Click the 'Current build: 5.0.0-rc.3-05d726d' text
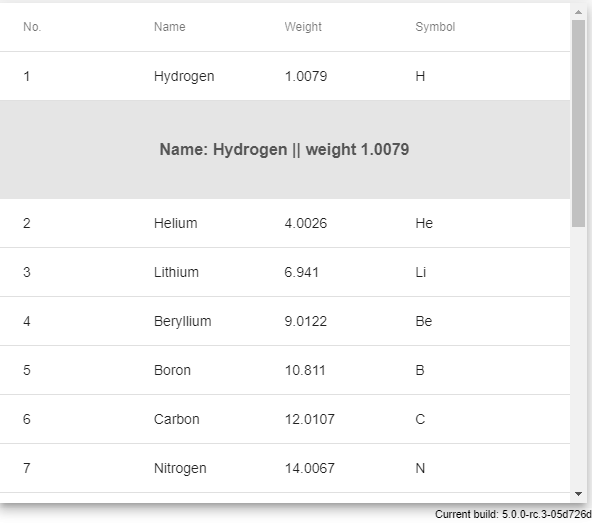The width and height of the screenshot is (592, 524). click(x=513, y=514)
